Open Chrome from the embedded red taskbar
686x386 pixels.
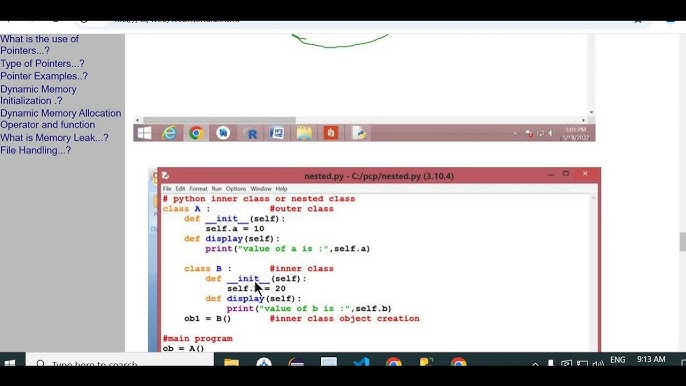pyautogui.click(x=196, y=133)
